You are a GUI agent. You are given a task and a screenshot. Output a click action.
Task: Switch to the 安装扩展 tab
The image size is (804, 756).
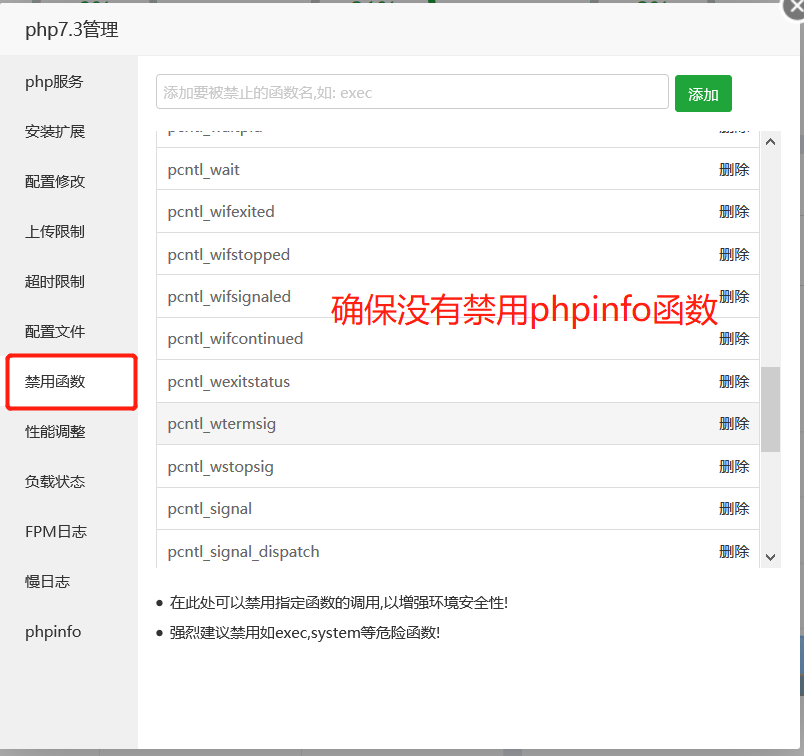pos(55,132)
